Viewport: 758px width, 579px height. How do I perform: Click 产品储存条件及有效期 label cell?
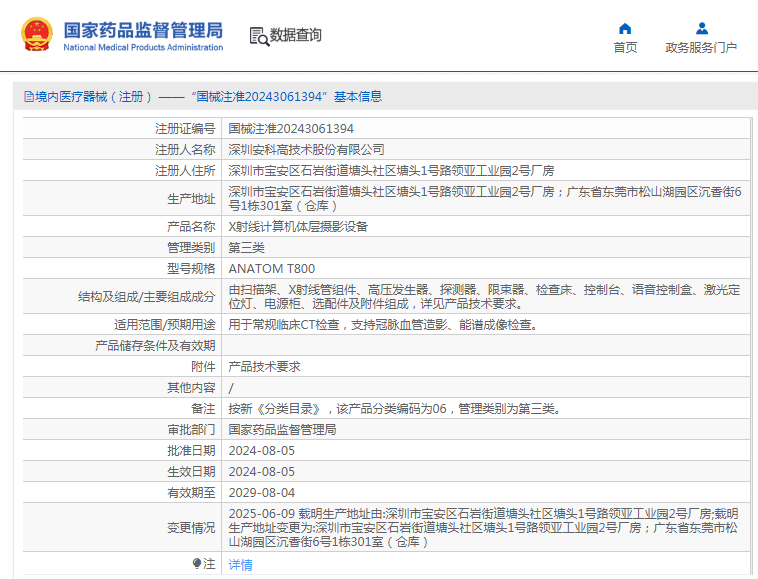coord(122,346)
